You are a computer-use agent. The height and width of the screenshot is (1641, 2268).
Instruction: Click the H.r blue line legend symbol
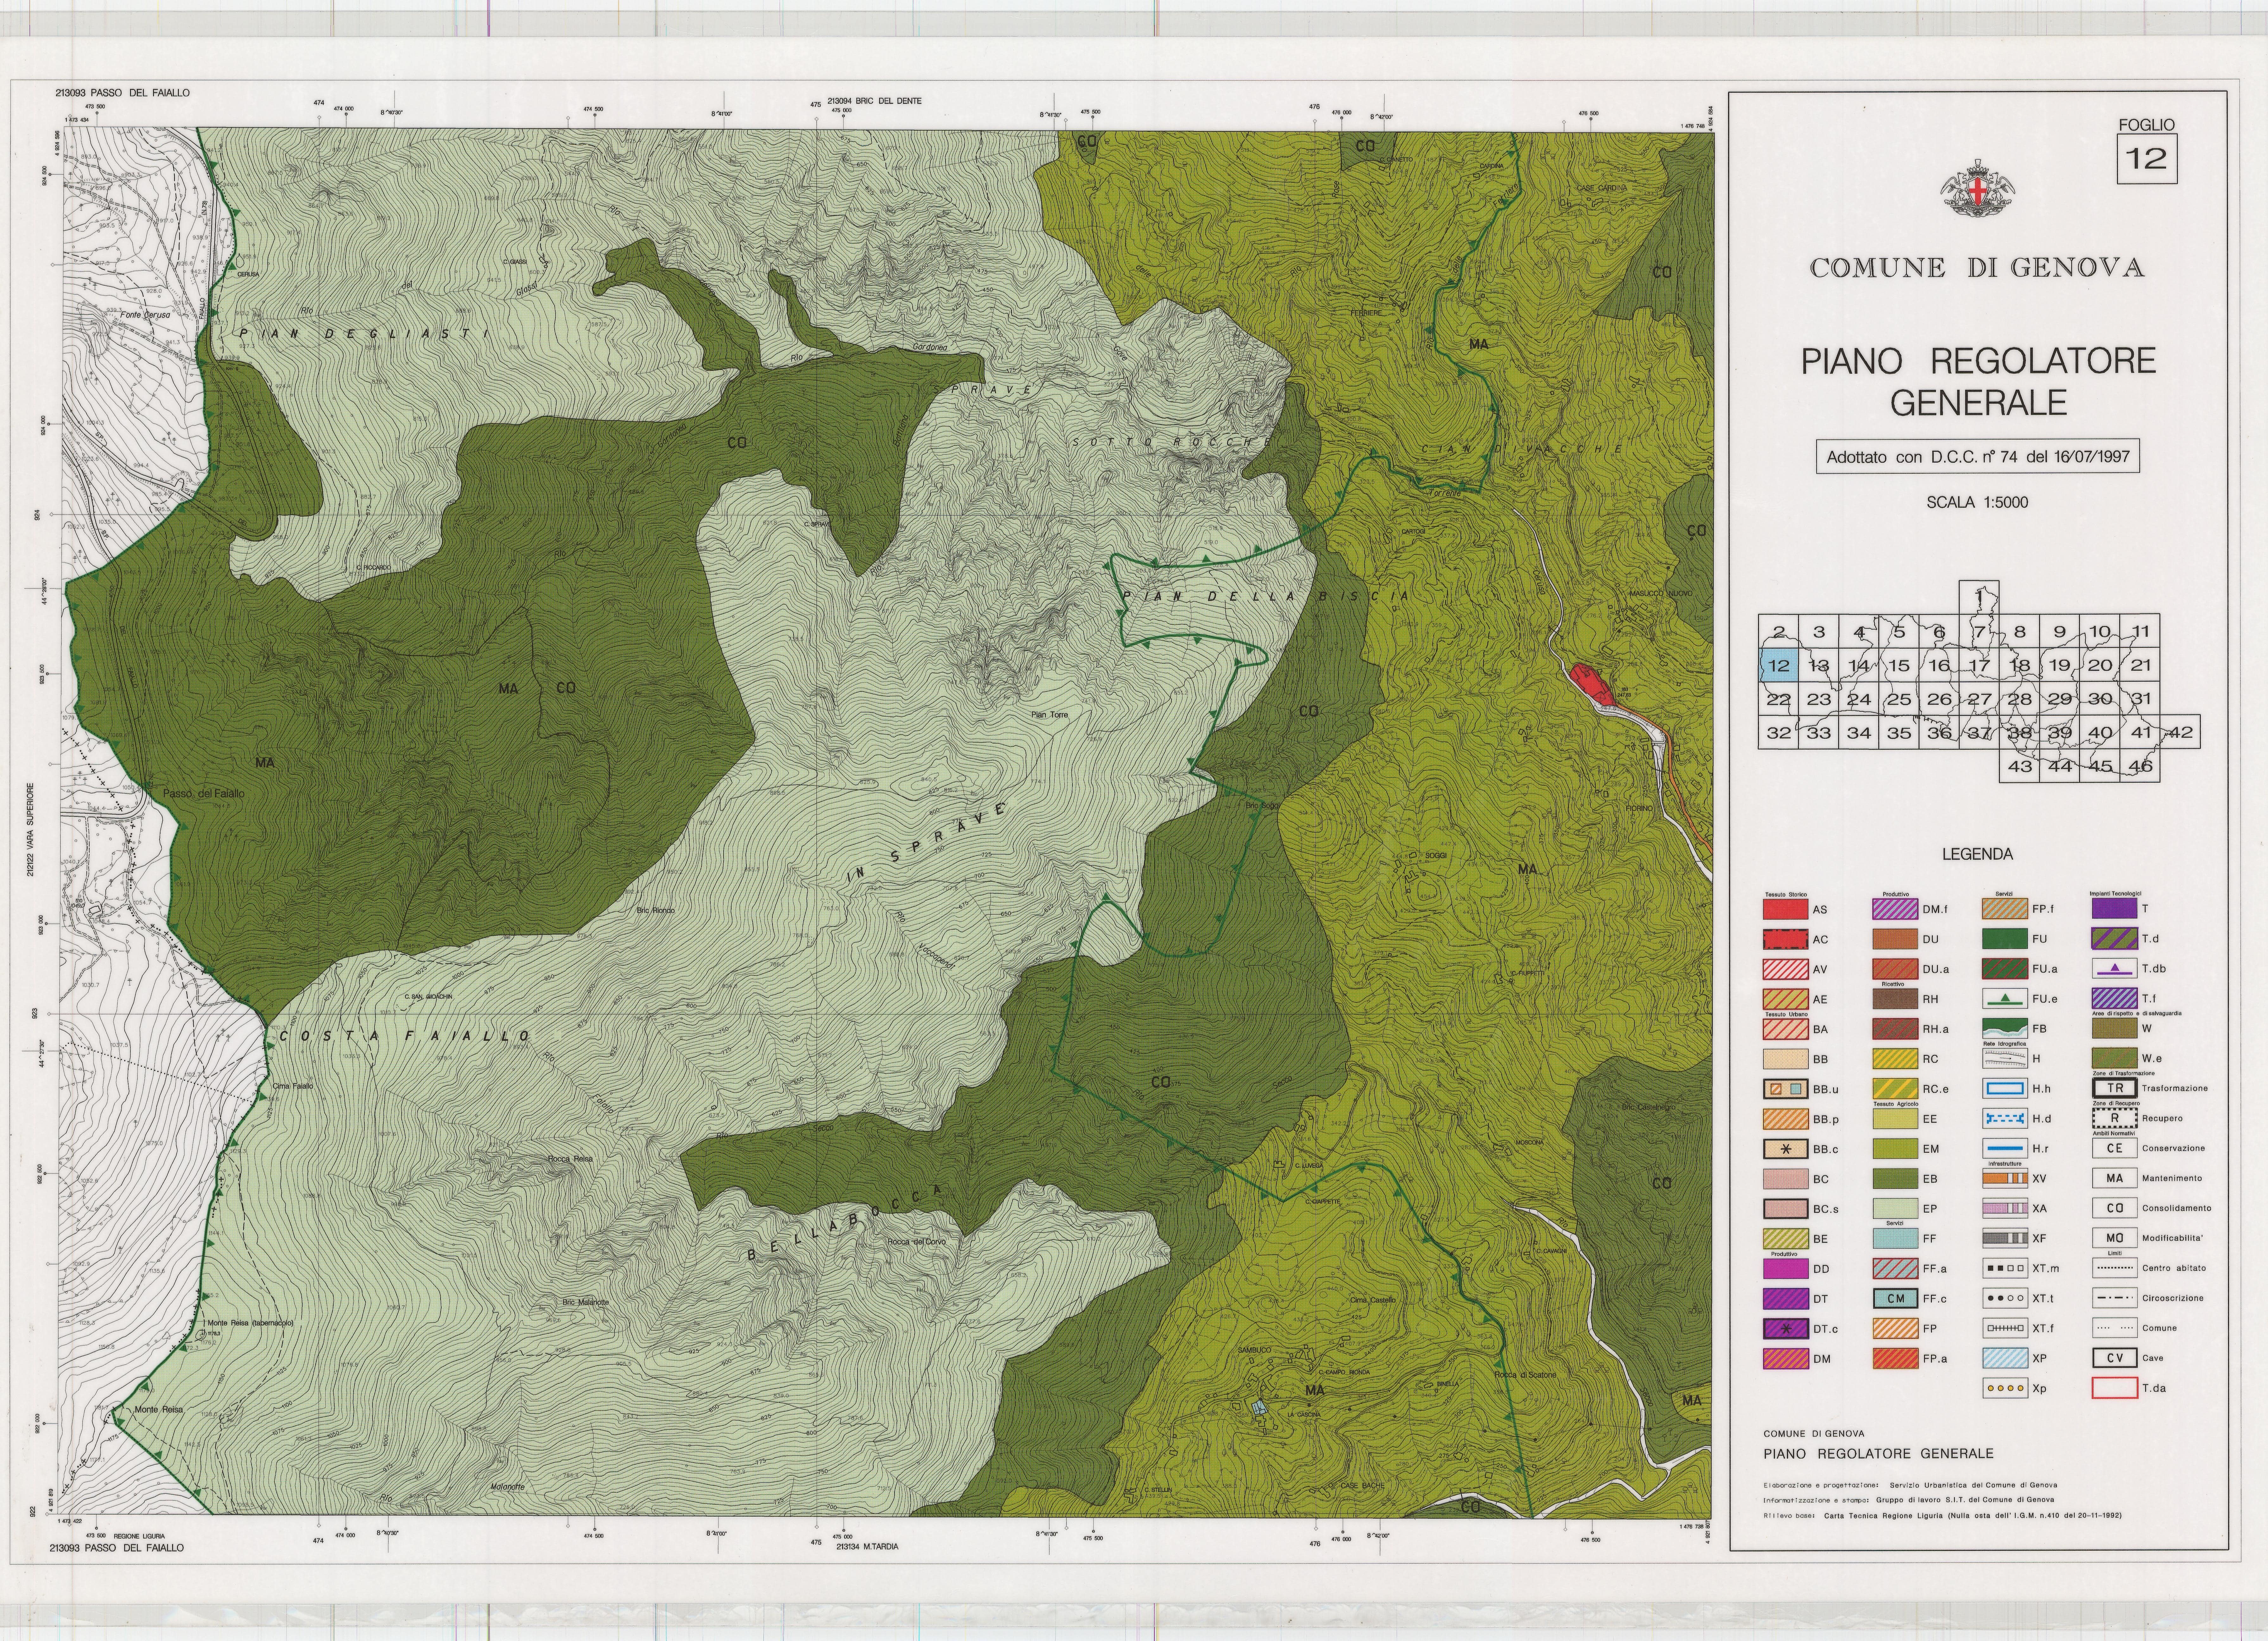coord(2005,1149)
